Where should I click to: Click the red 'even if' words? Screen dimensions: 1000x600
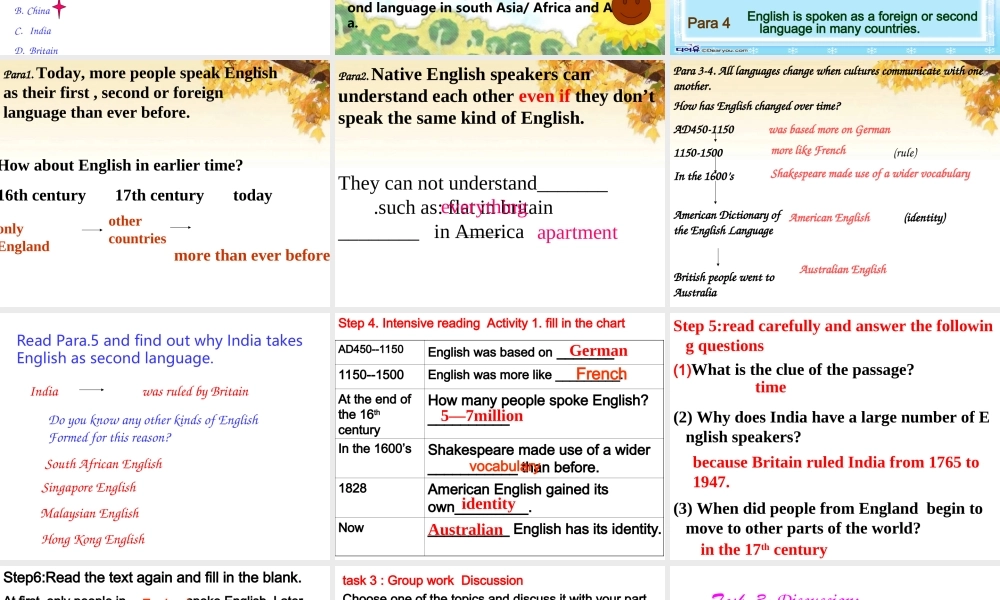pyautogui.click(x=545, y=96)
